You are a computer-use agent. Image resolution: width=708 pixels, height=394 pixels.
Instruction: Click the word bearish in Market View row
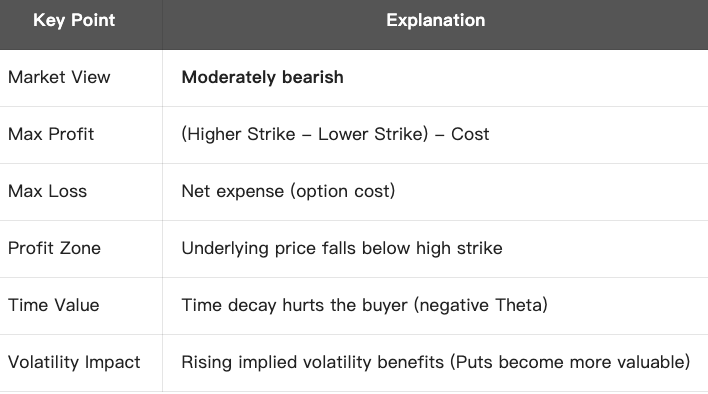pos(312,77)
